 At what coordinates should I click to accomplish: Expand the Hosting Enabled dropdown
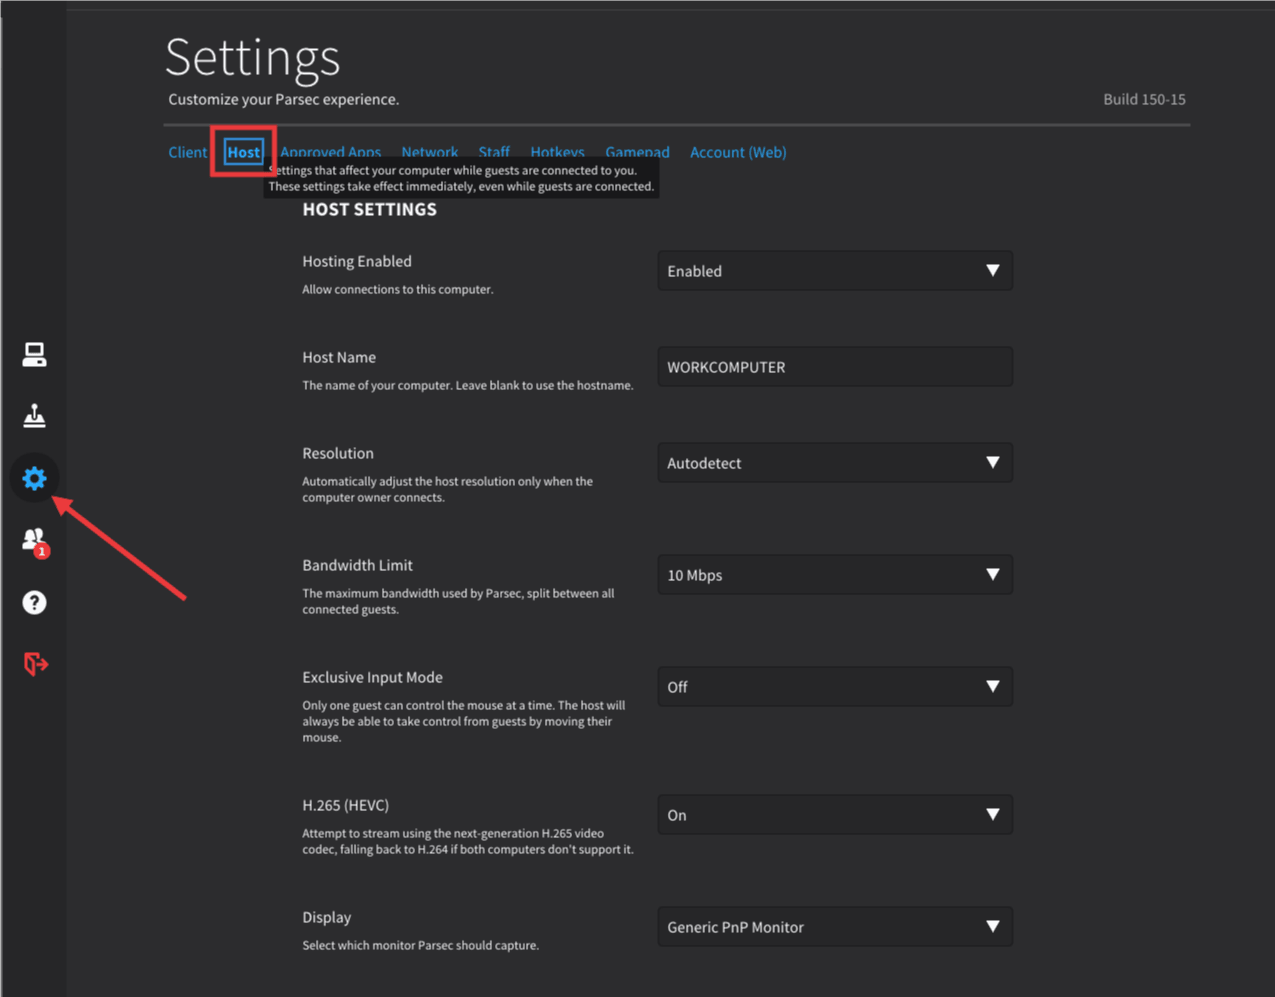click(834, 271)
